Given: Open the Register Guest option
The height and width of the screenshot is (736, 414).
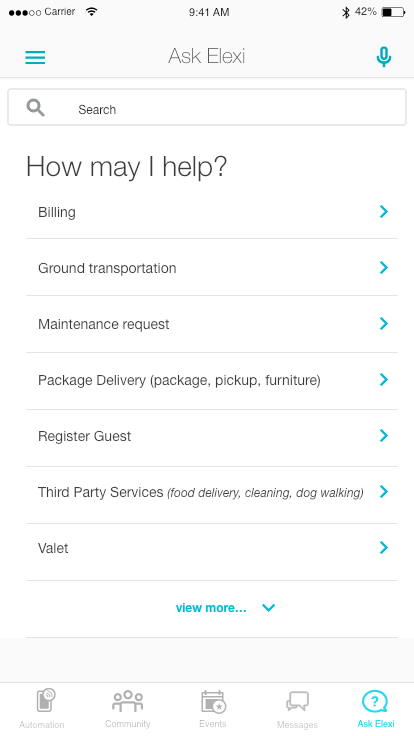Looking at the screenshot, I should [212, 437].
